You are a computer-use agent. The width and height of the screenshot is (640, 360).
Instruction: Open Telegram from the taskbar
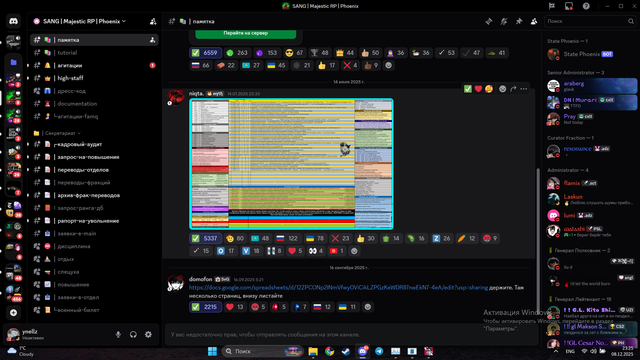click(x=379, y=351)
